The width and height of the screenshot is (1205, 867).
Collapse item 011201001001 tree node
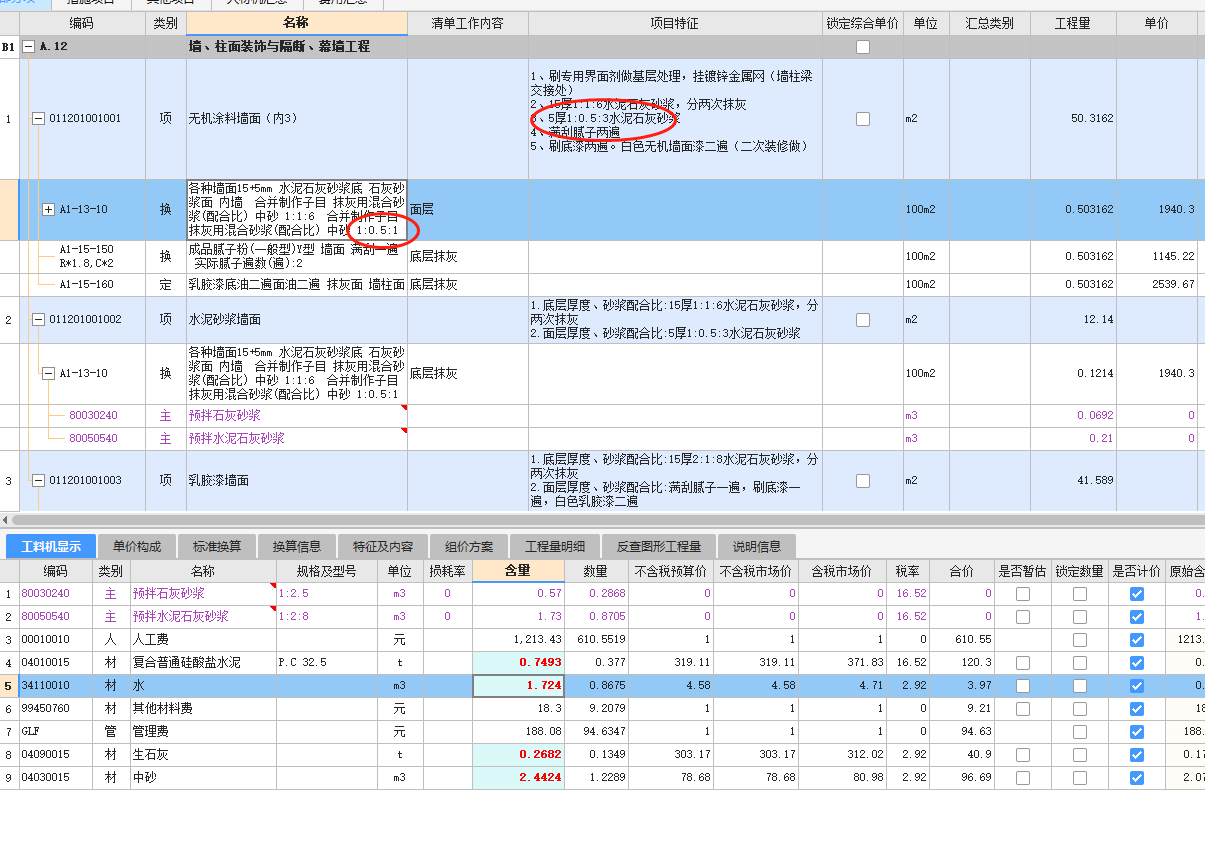coord(38,118)
